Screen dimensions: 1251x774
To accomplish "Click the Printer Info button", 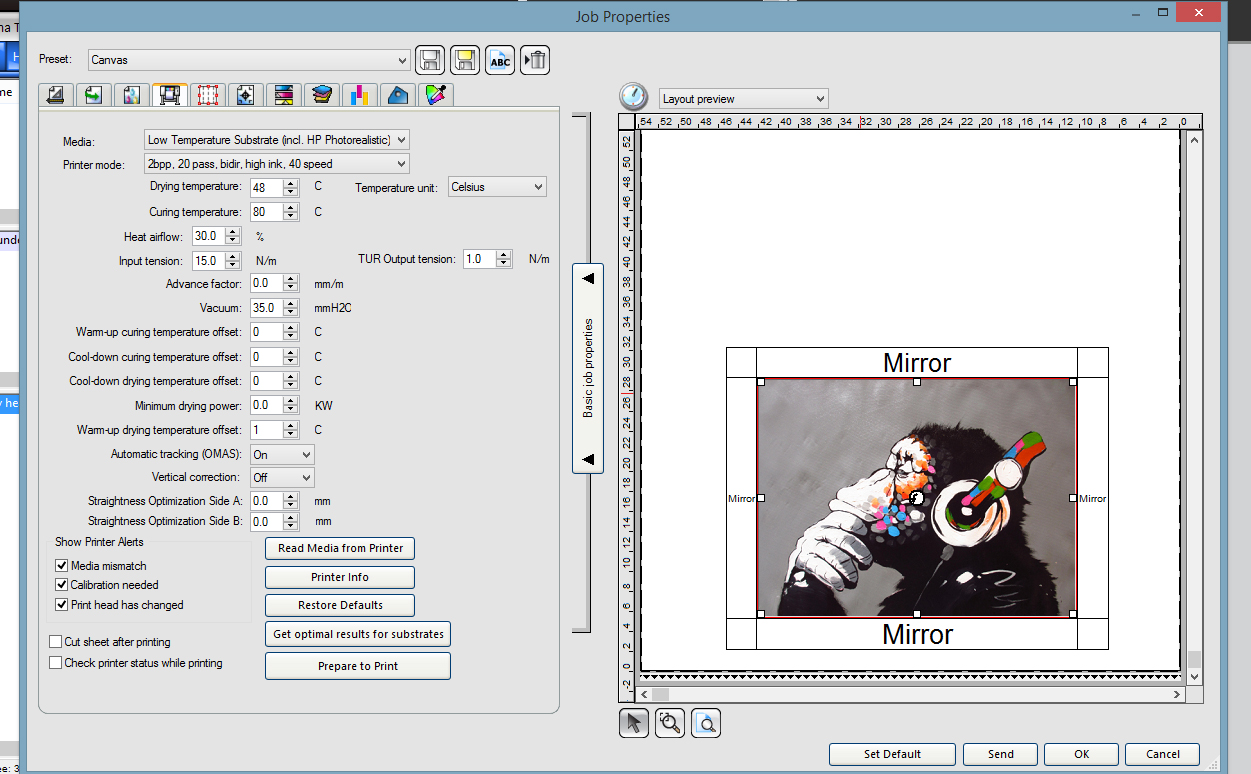I will click(340, 577).
